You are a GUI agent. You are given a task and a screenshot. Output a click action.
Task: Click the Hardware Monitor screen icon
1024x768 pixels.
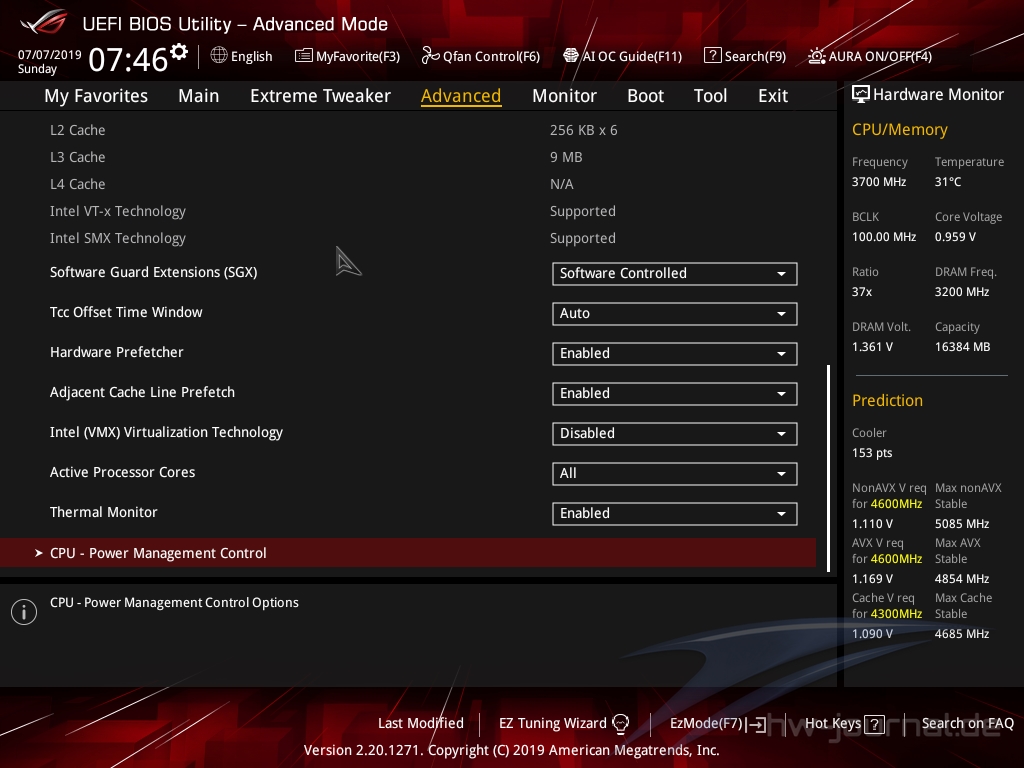[861, 95]
